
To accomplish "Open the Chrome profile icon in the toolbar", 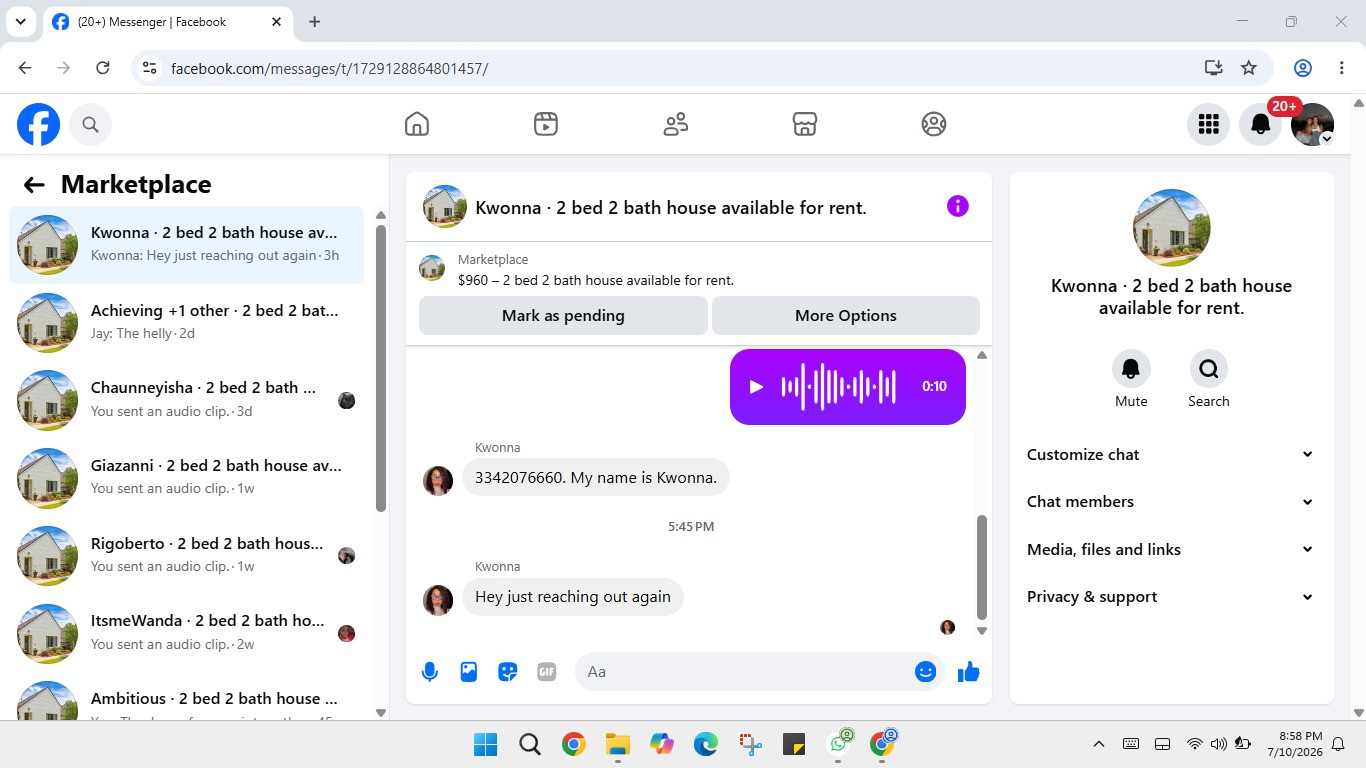I will pyautogui.click(x=1302, y=68).
